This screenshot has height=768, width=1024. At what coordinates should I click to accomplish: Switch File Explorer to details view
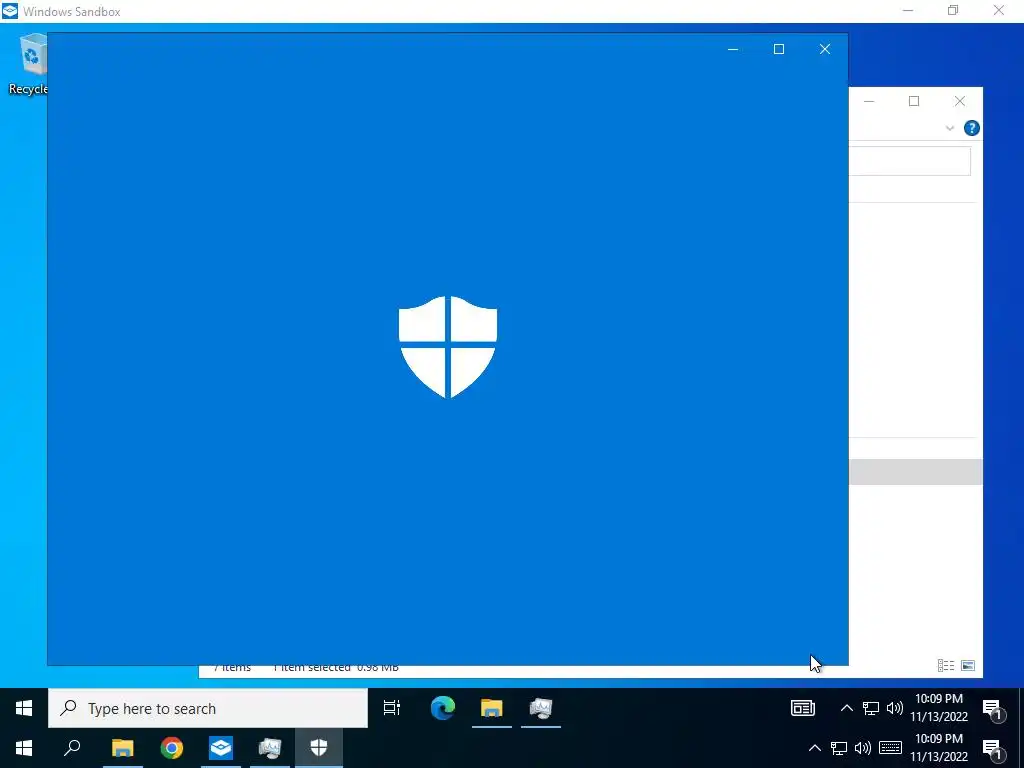[946, 665]
